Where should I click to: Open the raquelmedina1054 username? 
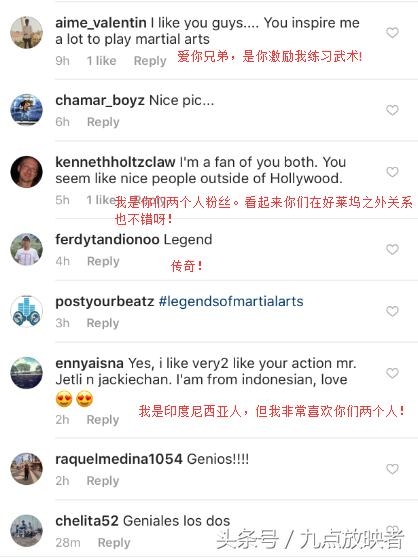[119, 459]
